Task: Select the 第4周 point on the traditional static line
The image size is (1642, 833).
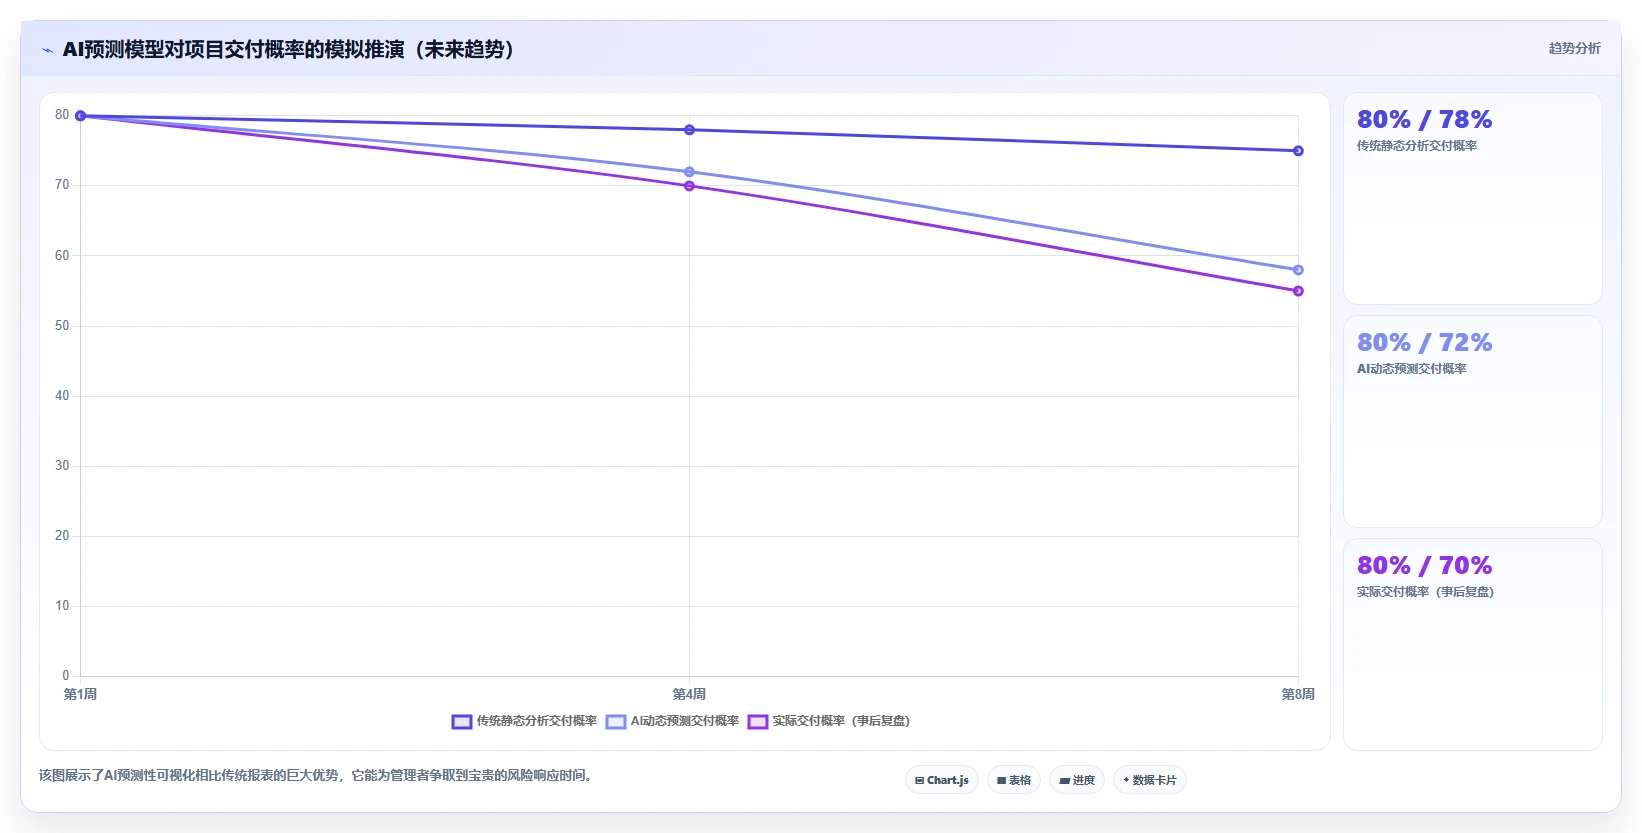Action: pos(689,130)
